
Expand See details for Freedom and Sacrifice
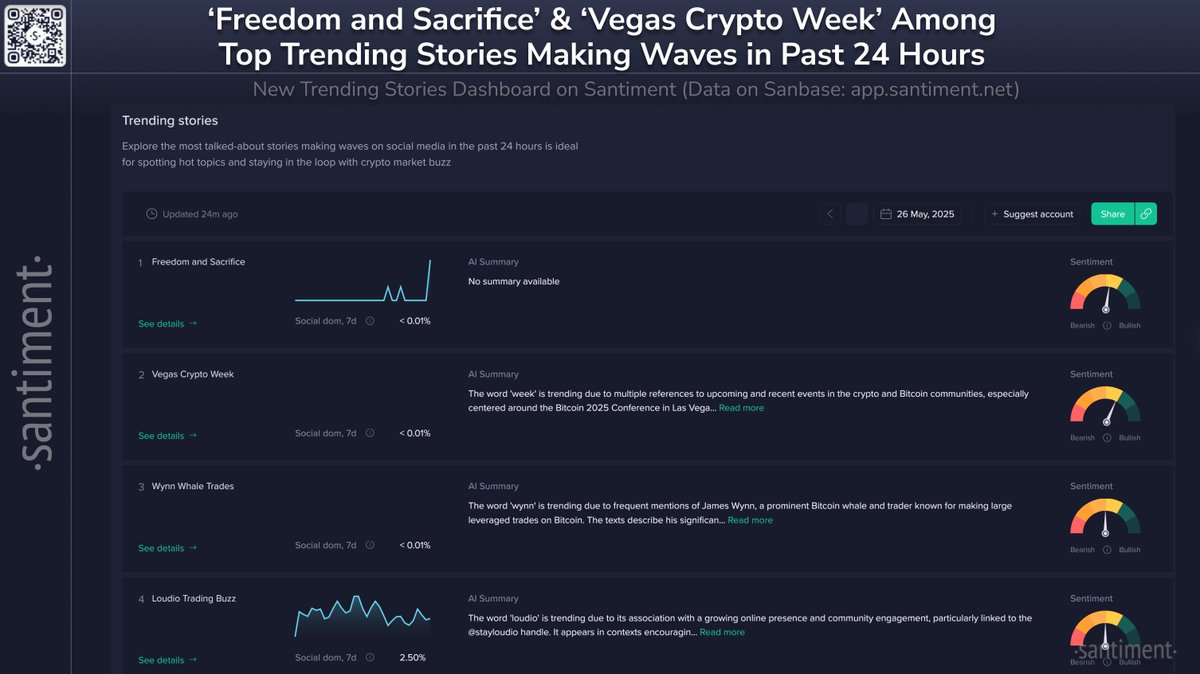click(168, 324)
